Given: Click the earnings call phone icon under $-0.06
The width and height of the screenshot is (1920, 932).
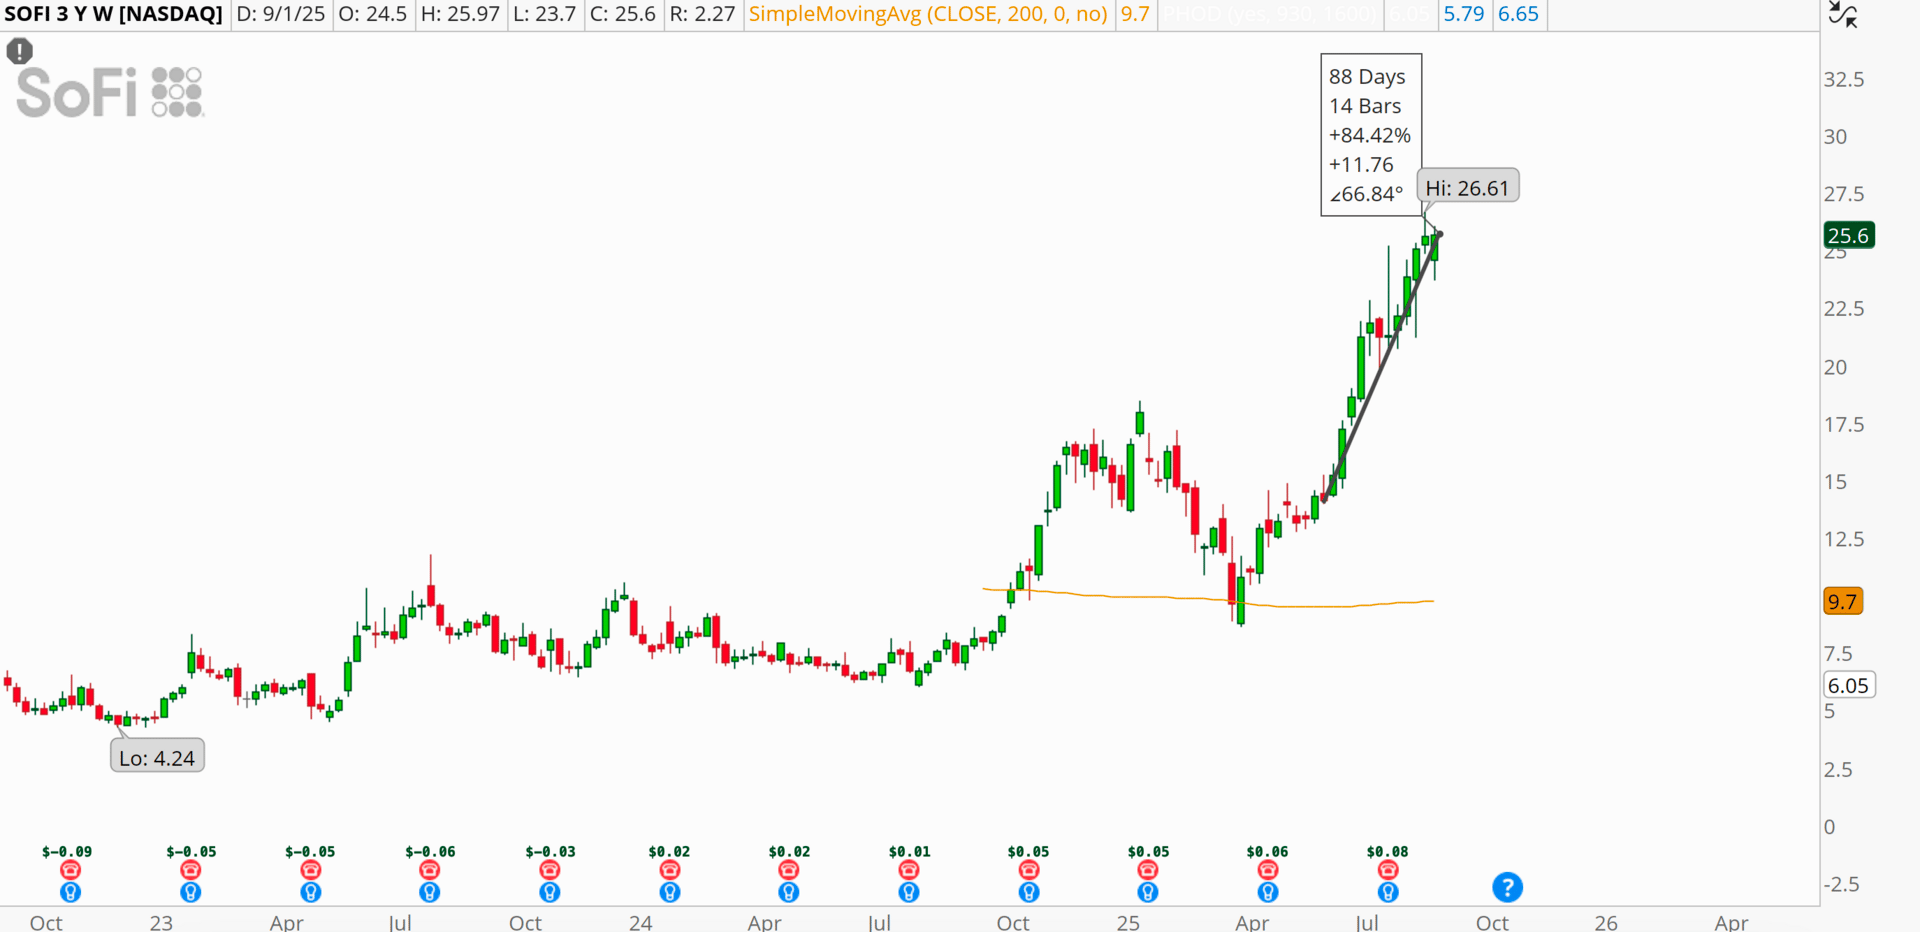Looking at the screenshot, I should click(430, 871).
